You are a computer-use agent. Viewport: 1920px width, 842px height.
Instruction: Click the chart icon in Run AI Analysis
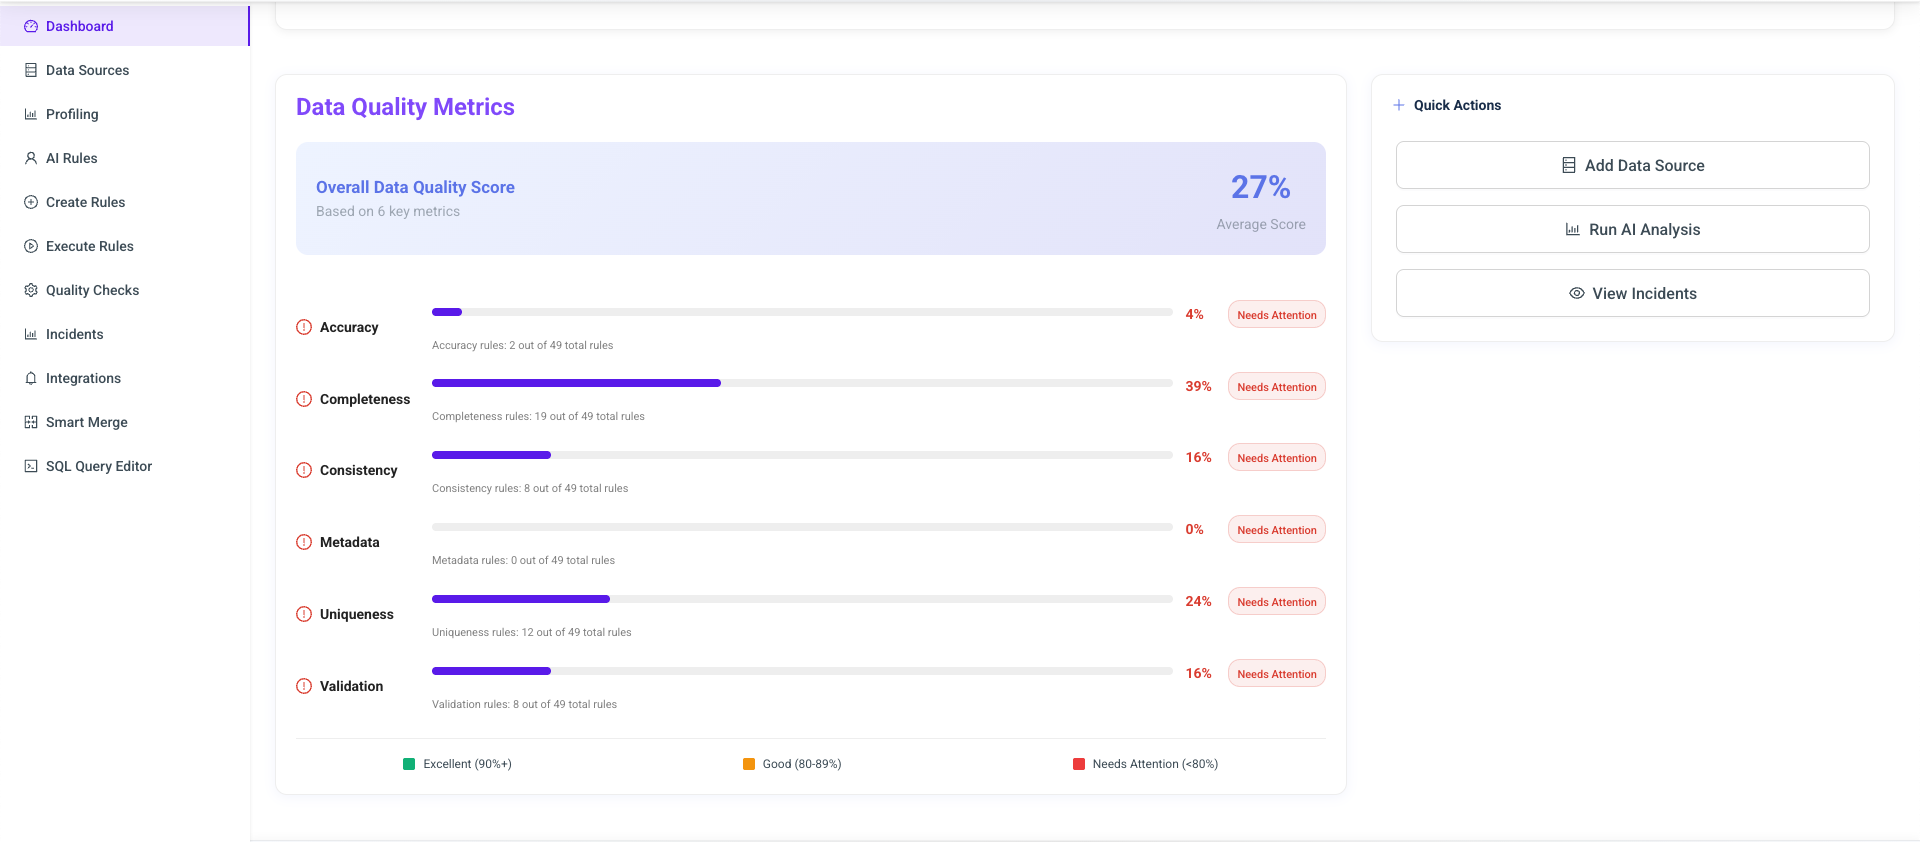[1573, 229]
